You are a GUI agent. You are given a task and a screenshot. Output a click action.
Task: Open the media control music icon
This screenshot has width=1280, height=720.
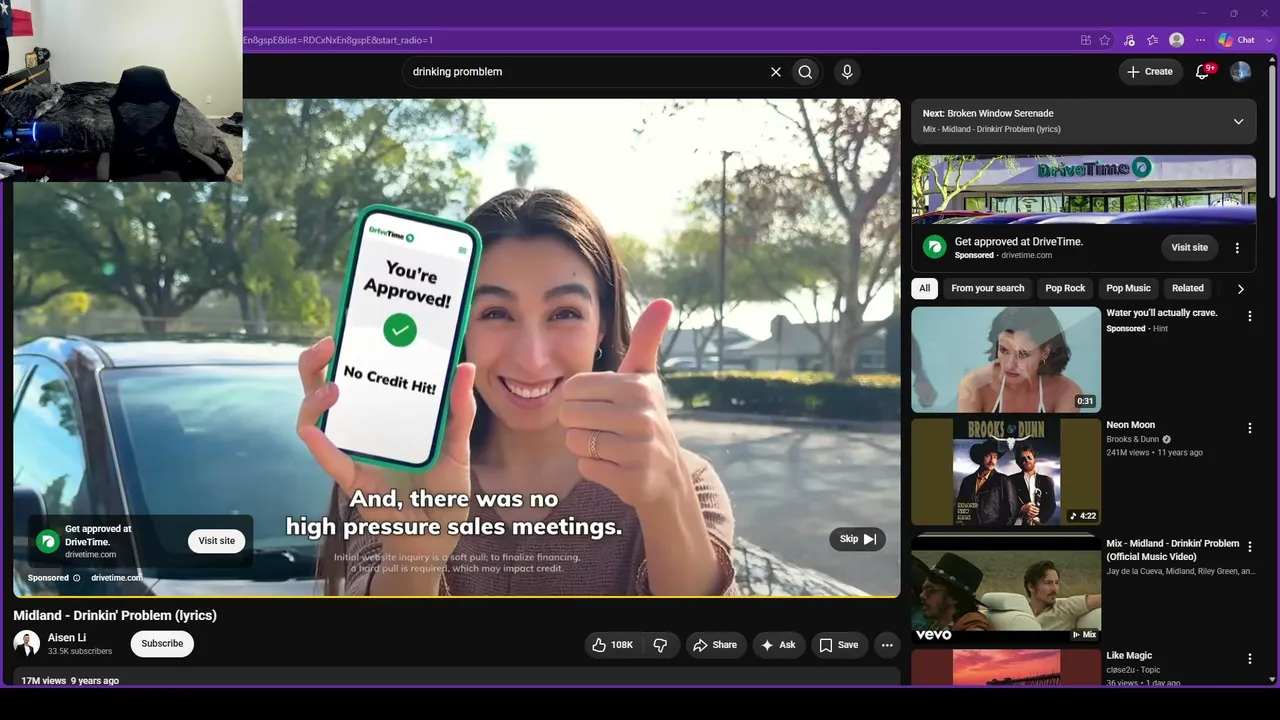click(1129, 40)
